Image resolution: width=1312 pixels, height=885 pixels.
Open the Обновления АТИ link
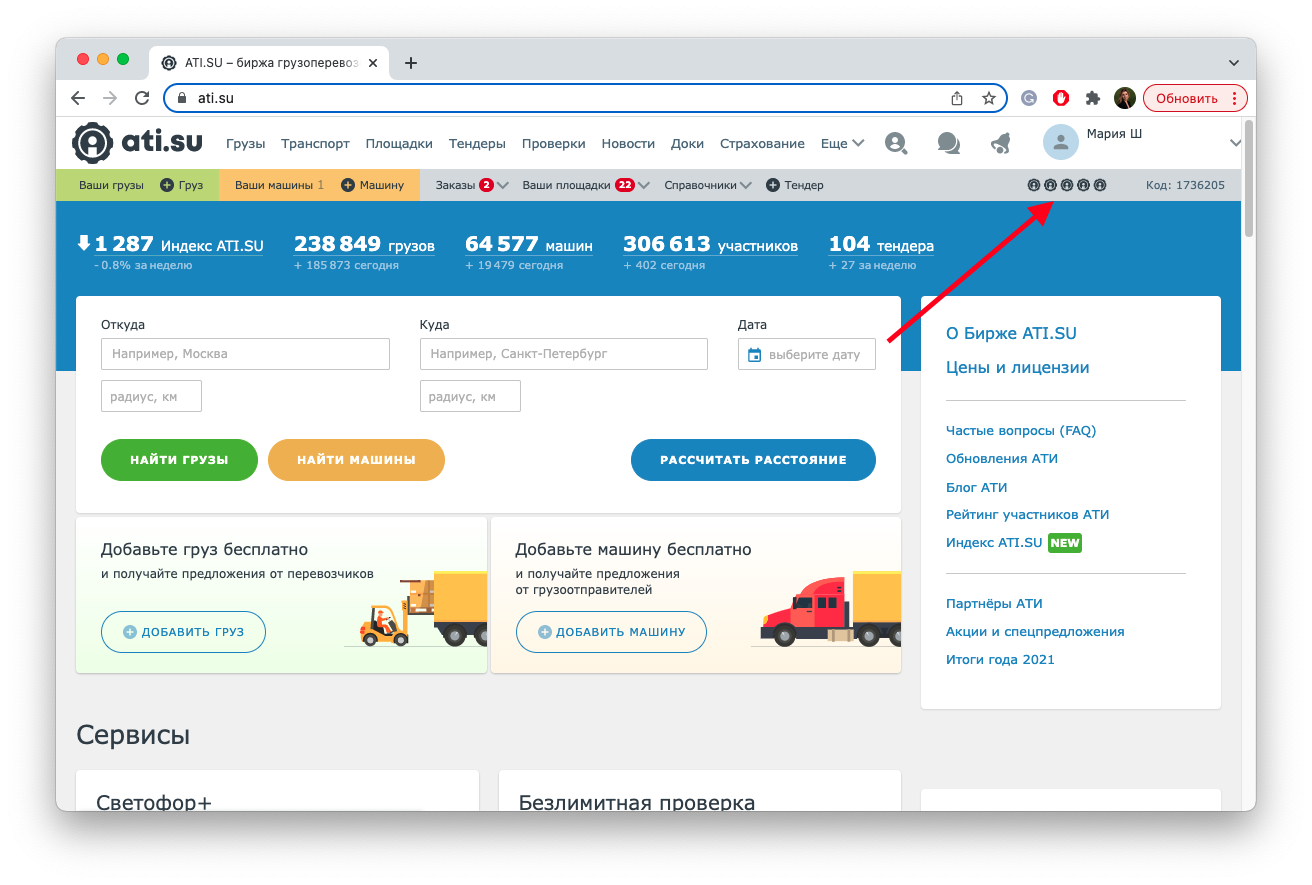click(1002, 459)
